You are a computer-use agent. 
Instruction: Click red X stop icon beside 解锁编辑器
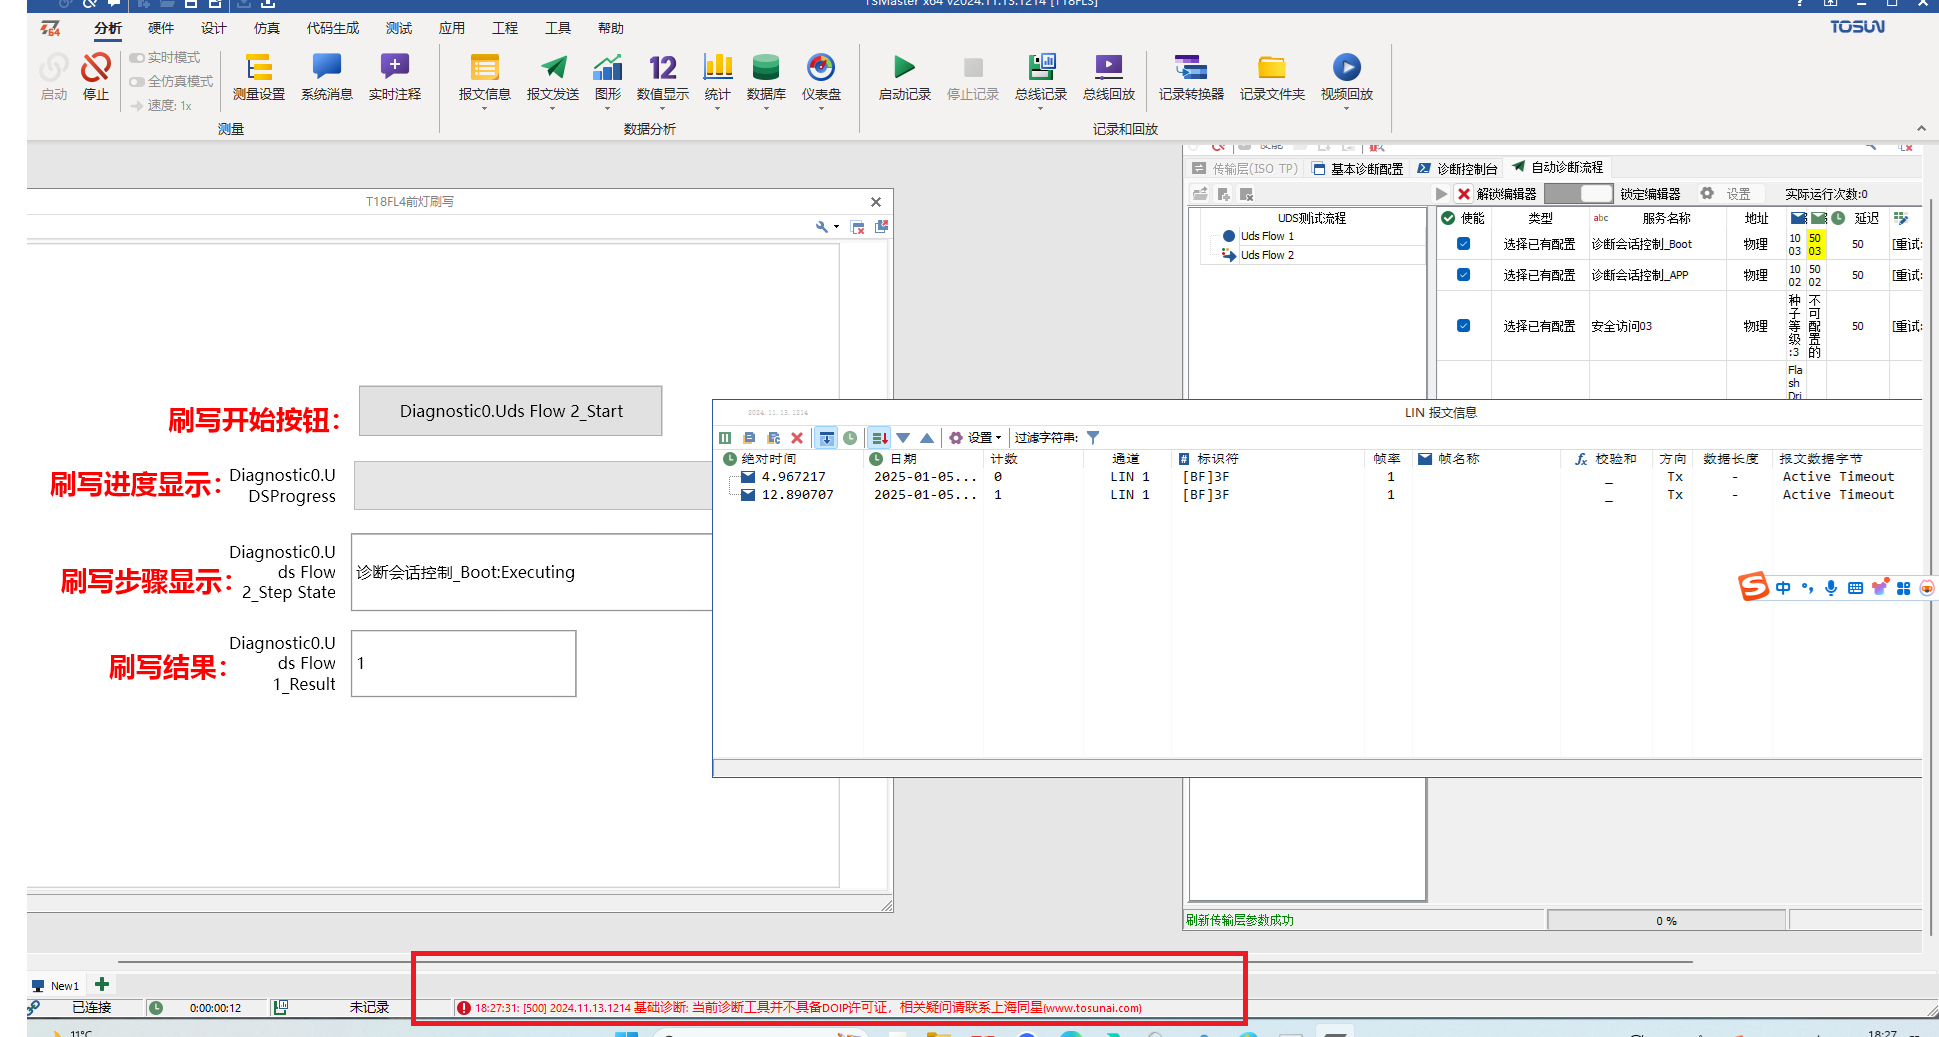point(1464,194)
